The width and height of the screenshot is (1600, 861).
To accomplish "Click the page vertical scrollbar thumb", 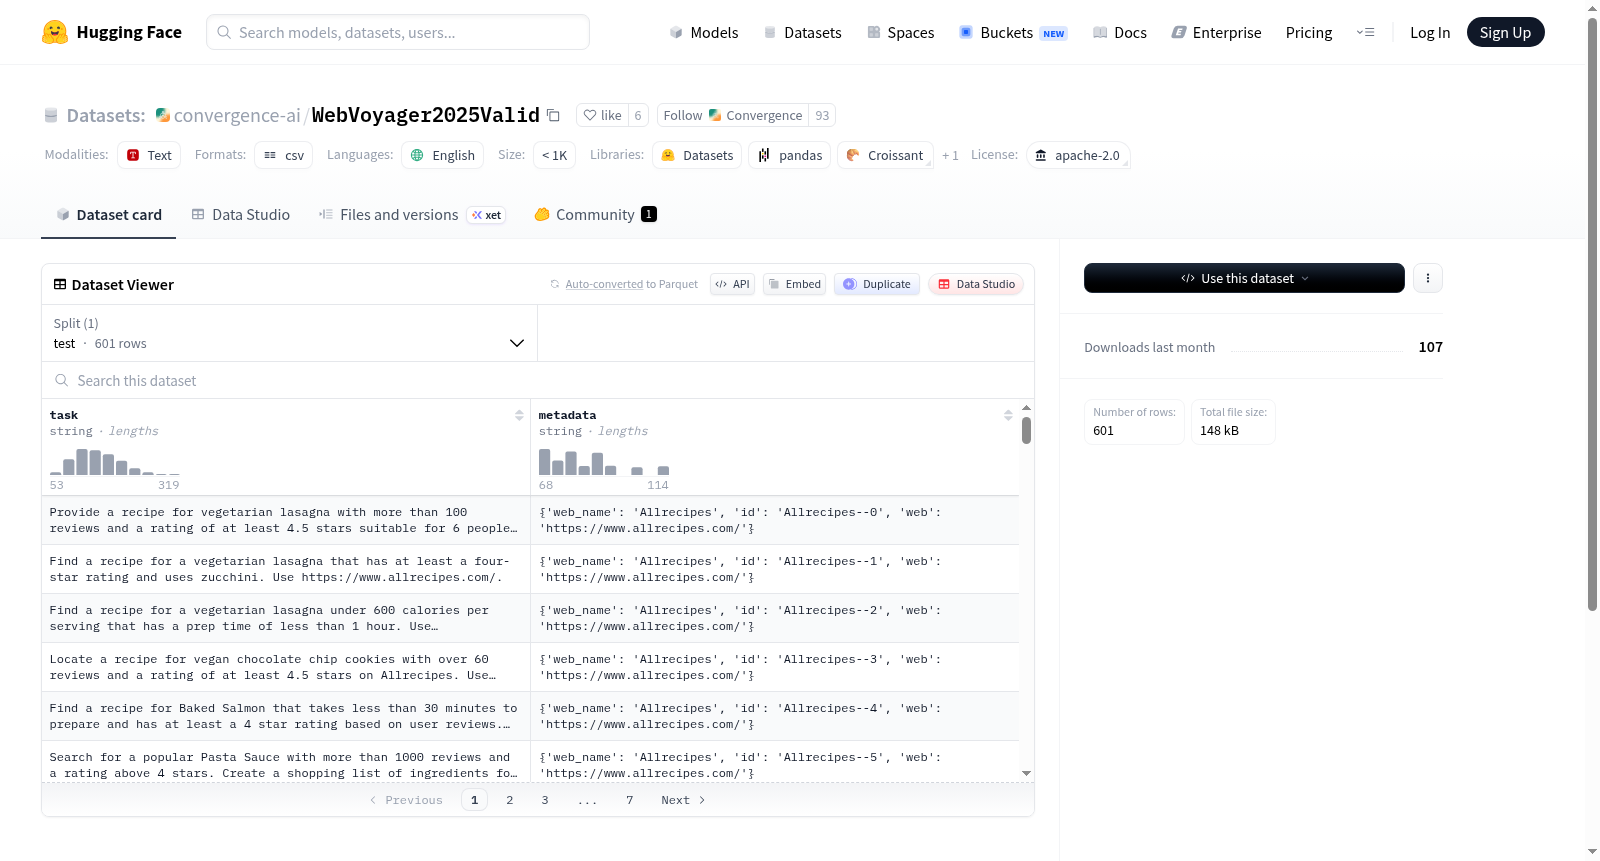I will point(1593,314).
